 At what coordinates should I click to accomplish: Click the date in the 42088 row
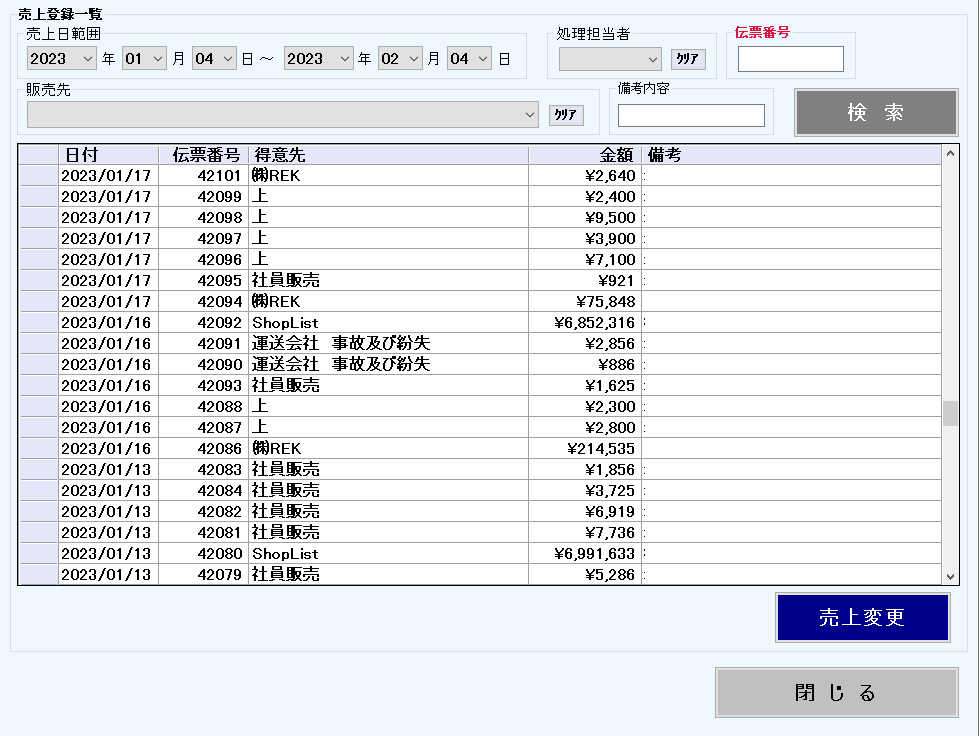[x=106, y=406]
